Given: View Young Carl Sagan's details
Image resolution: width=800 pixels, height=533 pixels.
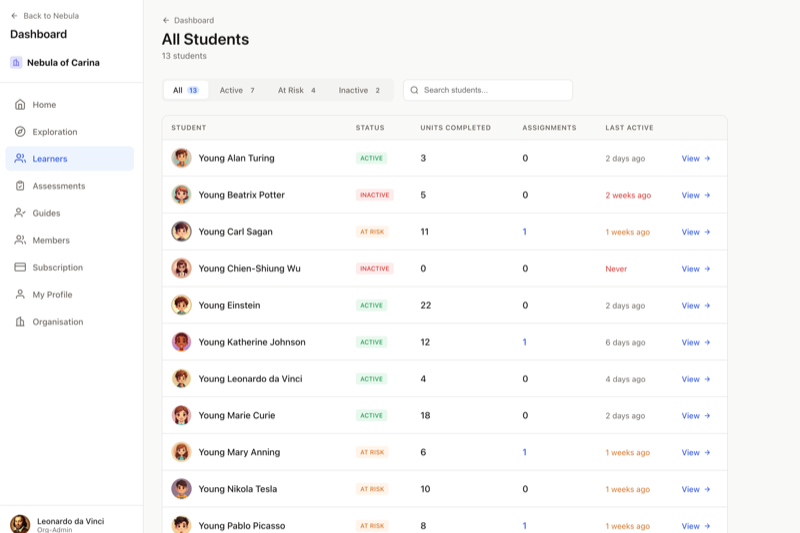Looking at the screenshot, I should point(696,232).
